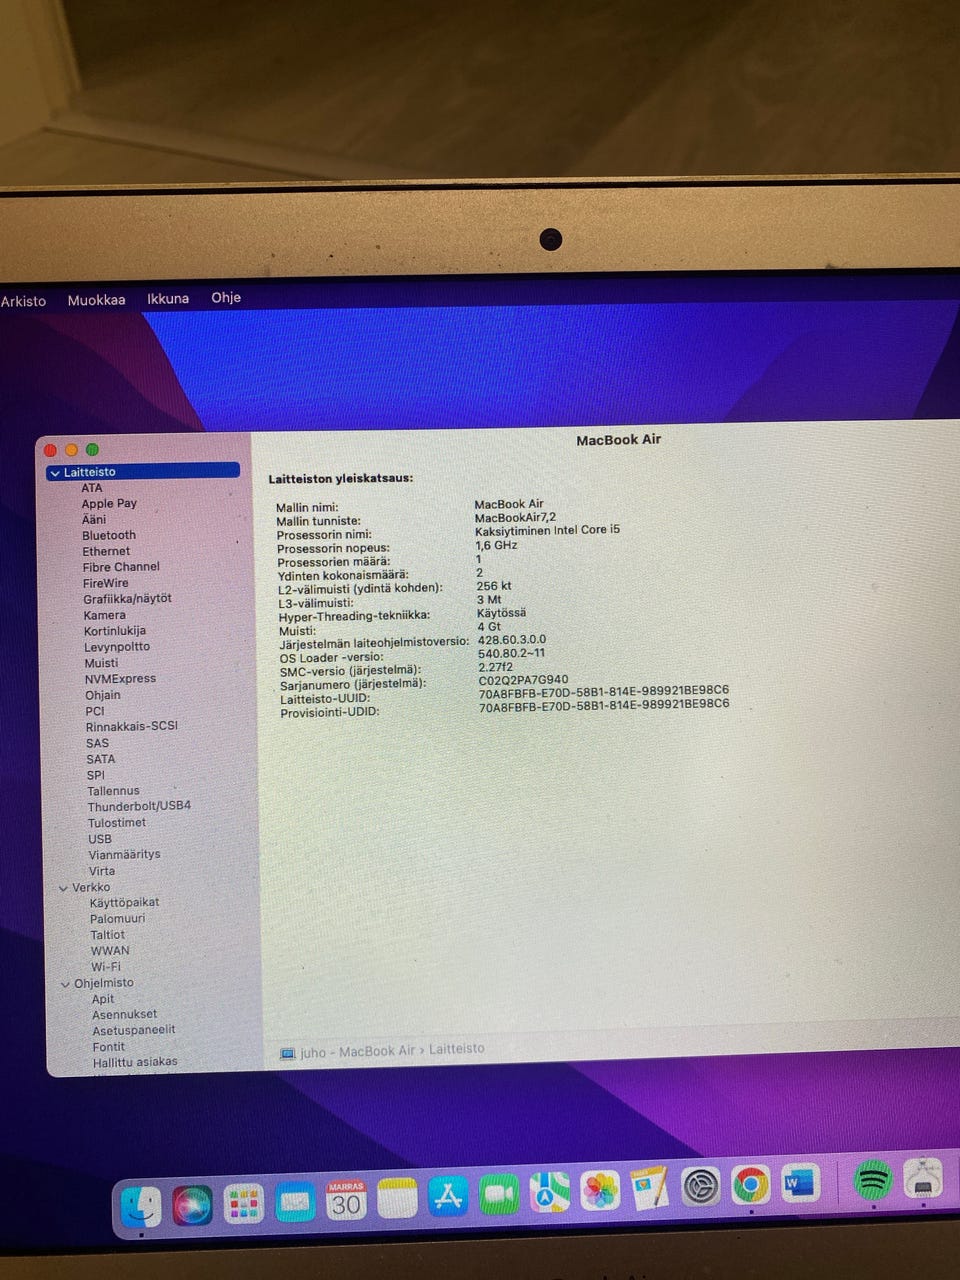Select Käyttöpaikat under Verkko
The height and width of the screenshot is (1280, 960).
pos(124,902)
